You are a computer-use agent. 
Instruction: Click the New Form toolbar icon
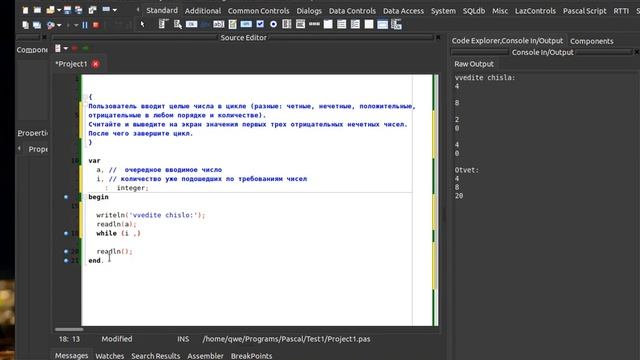click(37, 10)
